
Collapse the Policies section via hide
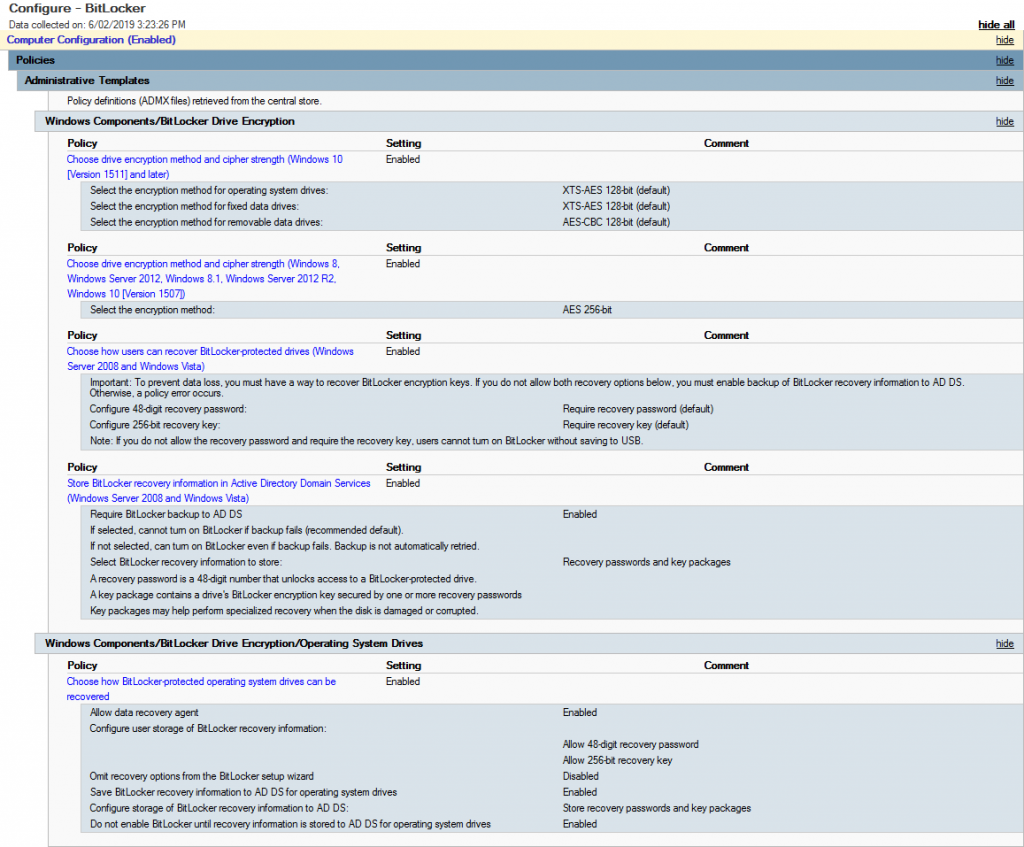click(x=1004, y=60)
